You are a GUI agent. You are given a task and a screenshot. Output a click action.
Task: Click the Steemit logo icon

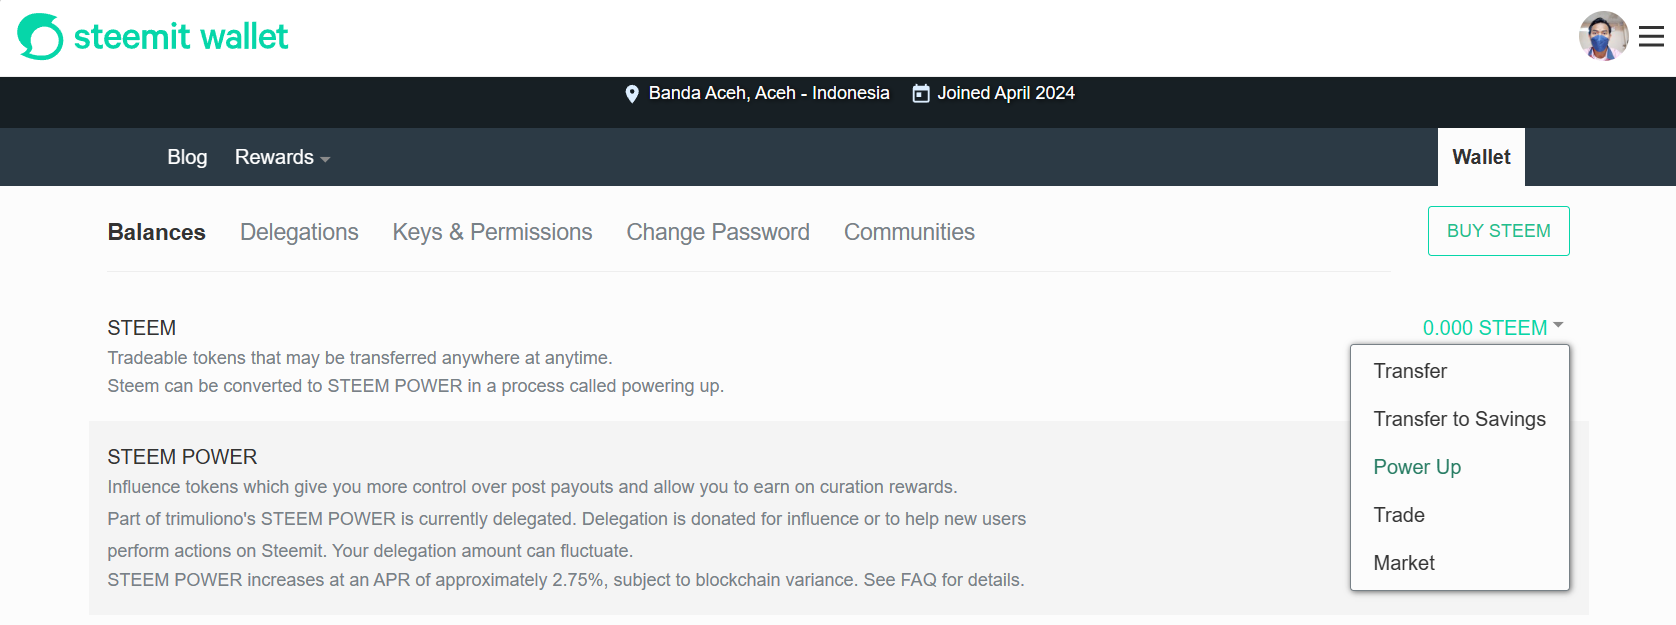[40, 37]
